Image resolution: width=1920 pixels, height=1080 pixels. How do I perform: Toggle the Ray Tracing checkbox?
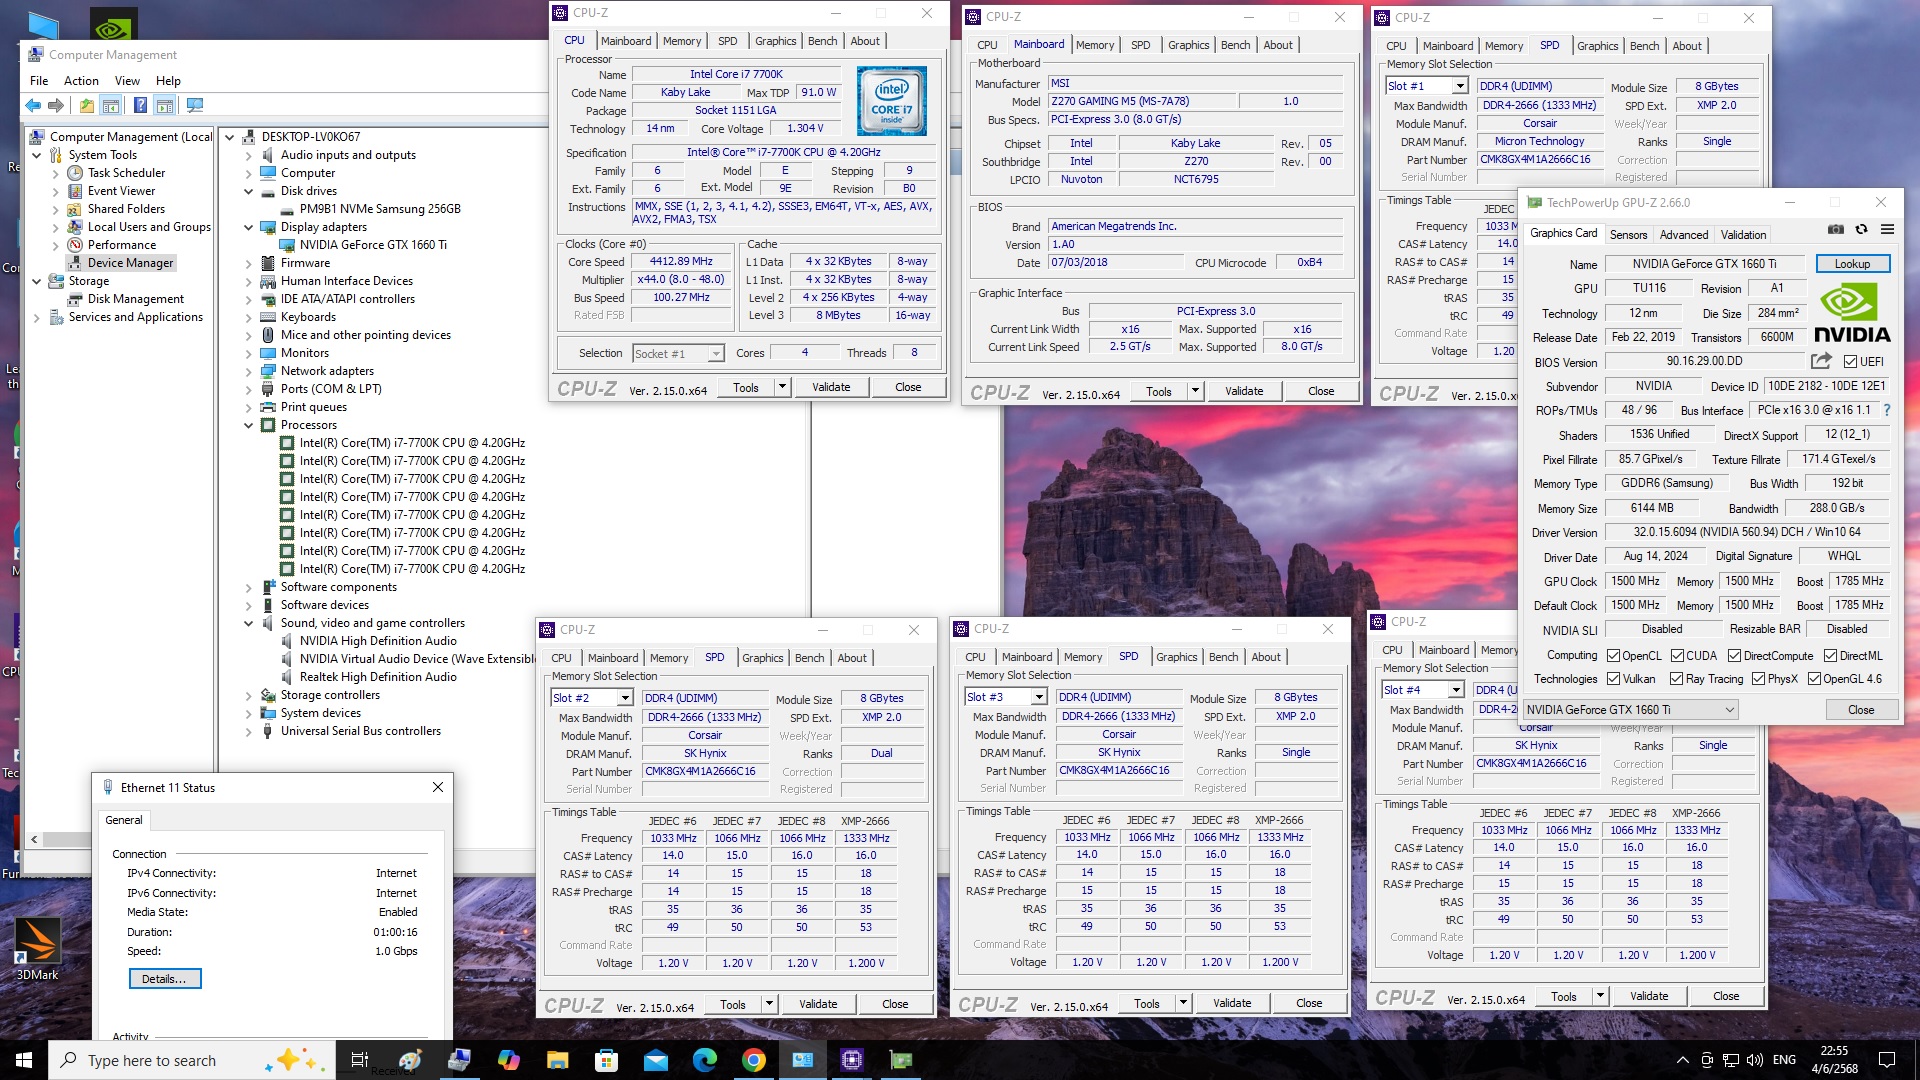(1677, 679)
